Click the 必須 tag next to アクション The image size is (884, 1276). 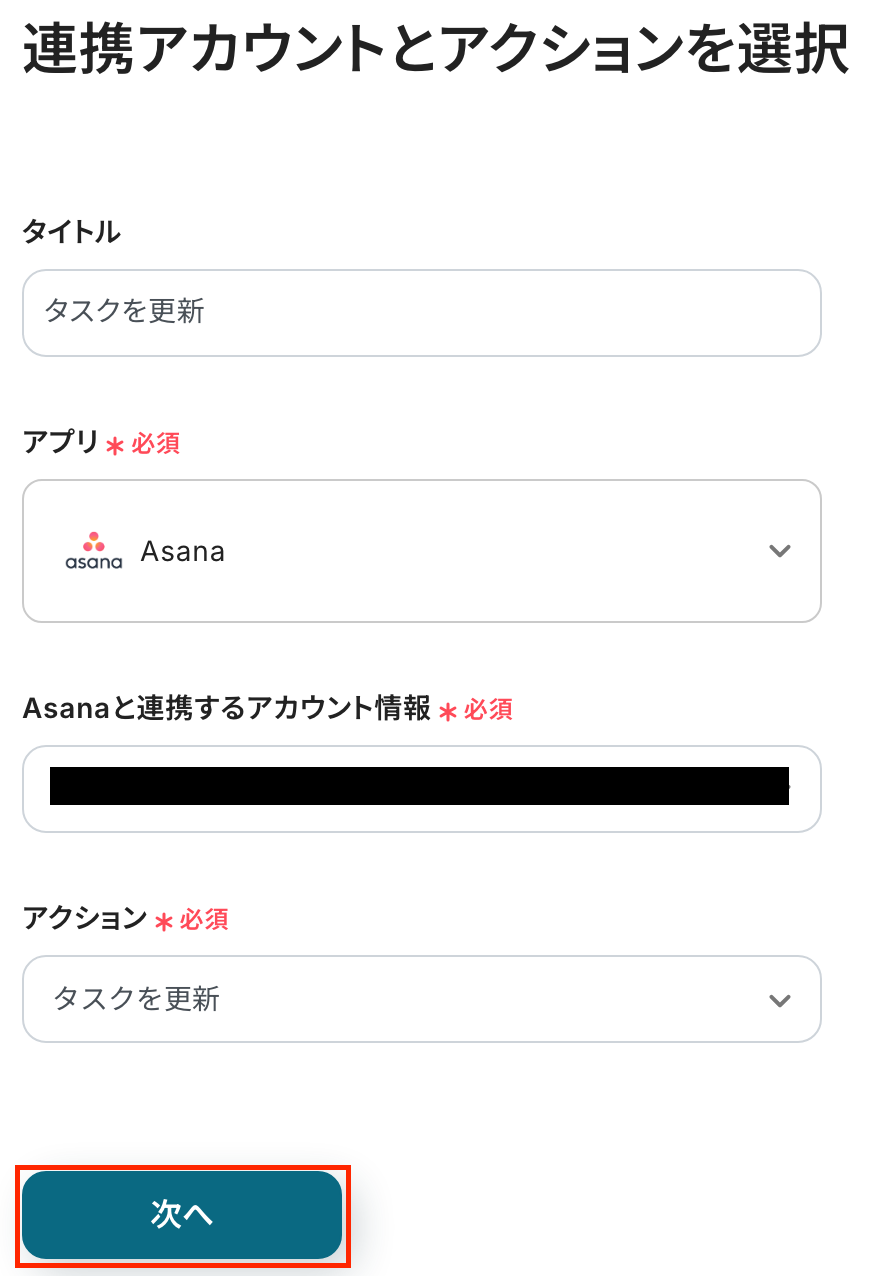[x=205, y=920]
